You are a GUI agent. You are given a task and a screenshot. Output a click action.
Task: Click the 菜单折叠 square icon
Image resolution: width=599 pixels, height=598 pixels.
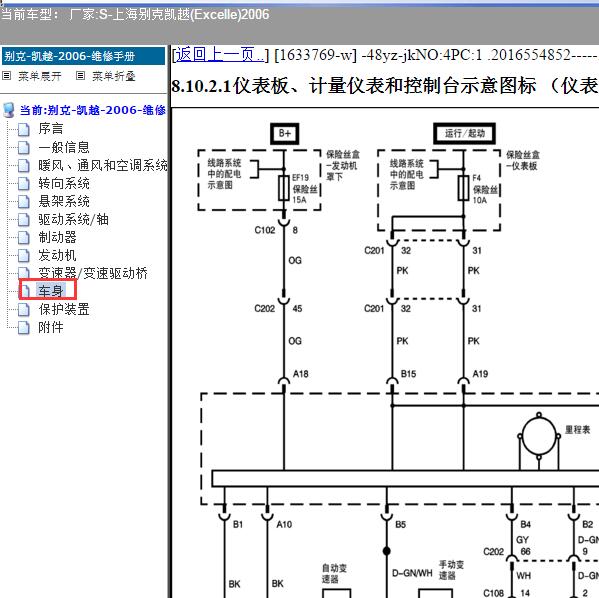pos(80,76)
